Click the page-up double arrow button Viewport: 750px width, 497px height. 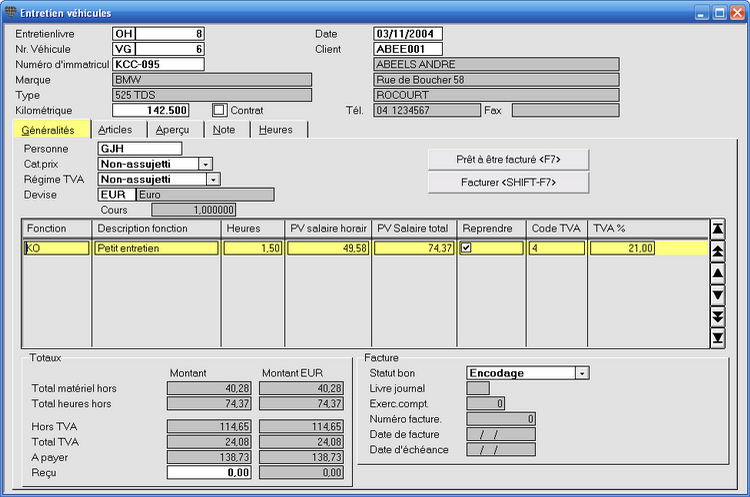pyautogui.click(x=717, y=251)
